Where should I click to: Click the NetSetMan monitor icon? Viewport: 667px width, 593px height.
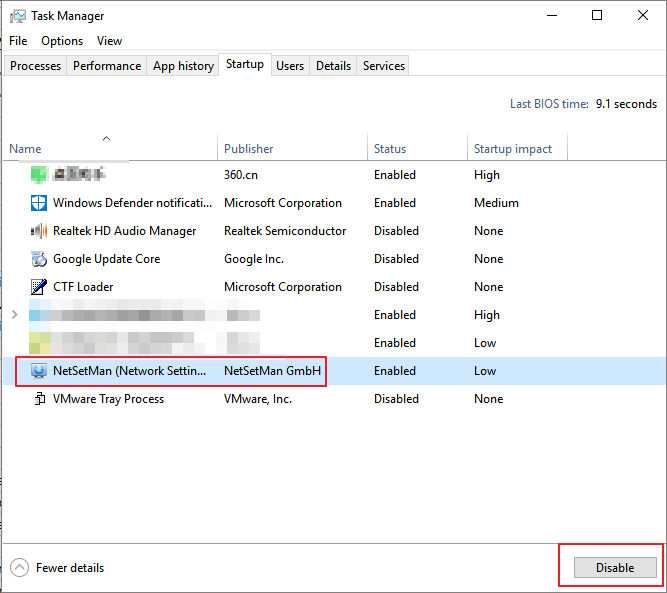coord(39,371)
